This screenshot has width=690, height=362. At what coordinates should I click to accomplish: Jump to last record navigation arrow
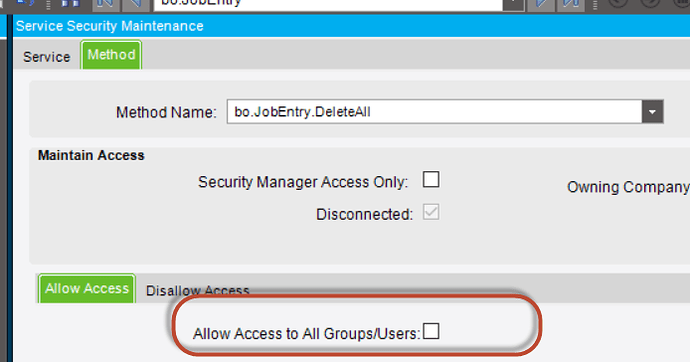tap(571, 4)
